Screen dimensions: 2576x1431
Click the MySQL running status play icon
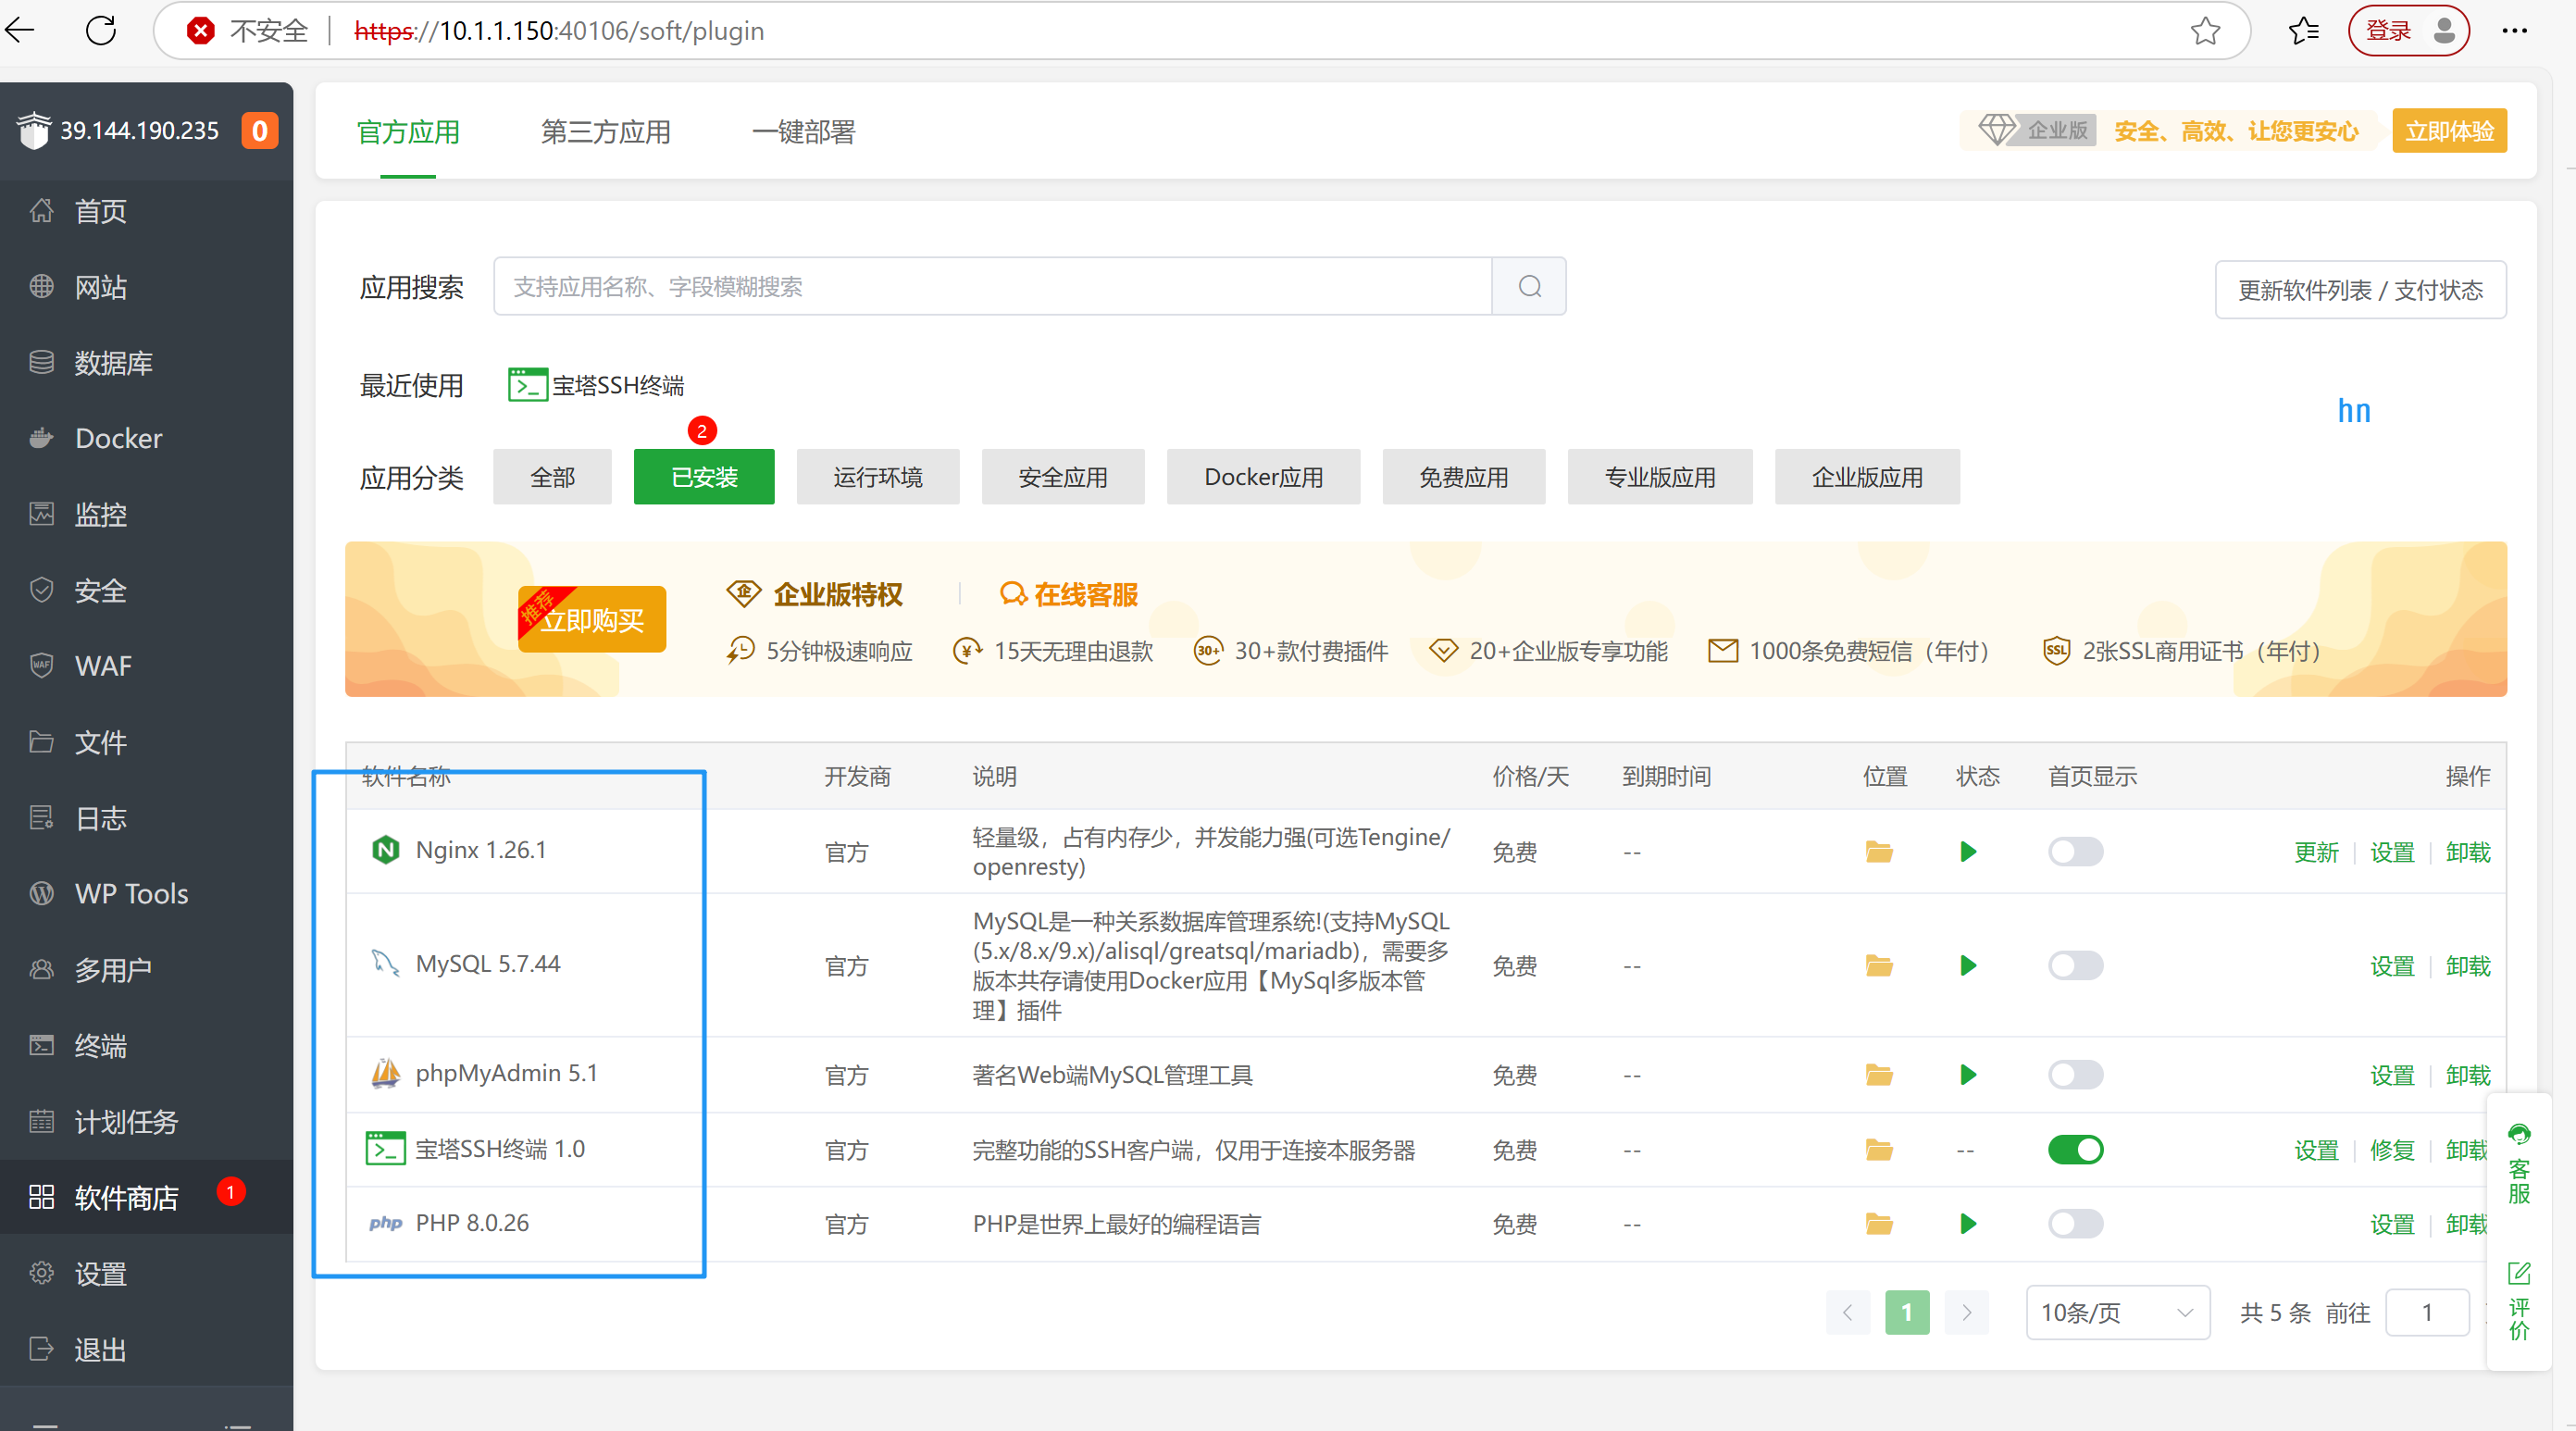[1967, 966]
